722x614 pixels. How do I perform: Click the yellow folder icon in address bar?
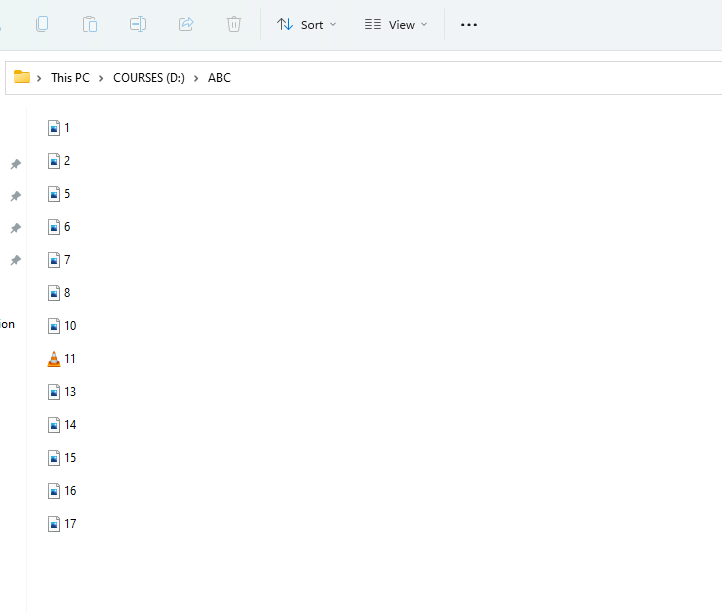tap(21, 77)
